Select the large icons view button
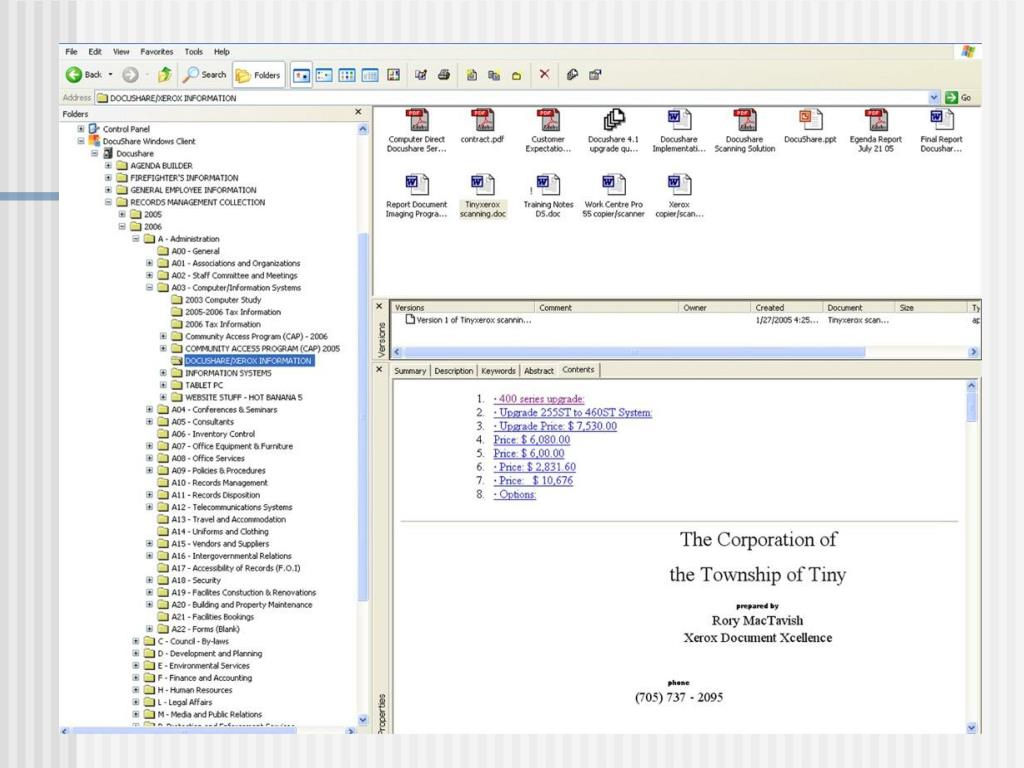1024x768 pixels. [x=301, y=75]
